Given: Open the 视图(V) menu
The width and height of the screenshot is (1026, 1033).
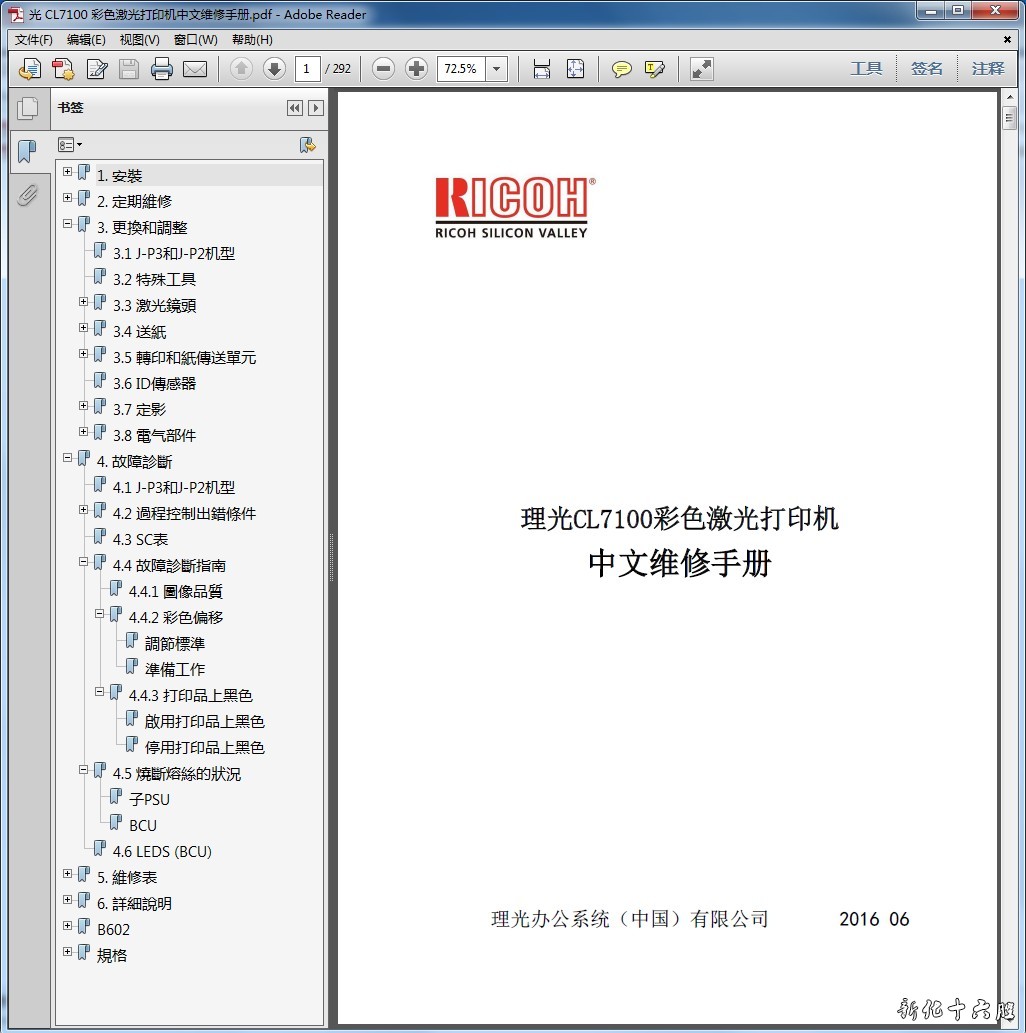Looking at the screenshot, I should point(139,40).
